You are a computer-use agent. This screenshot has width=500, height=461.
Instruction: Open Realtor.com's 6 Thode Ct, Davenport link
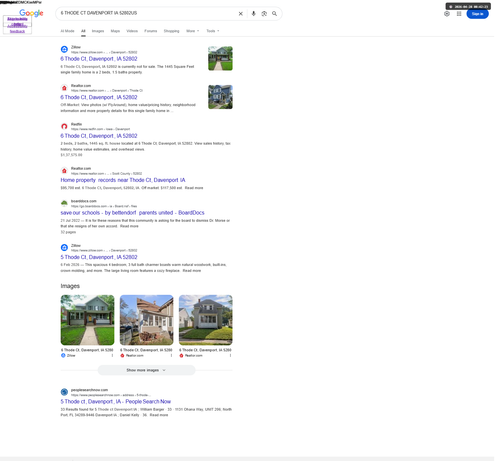(x=99, y=97)
